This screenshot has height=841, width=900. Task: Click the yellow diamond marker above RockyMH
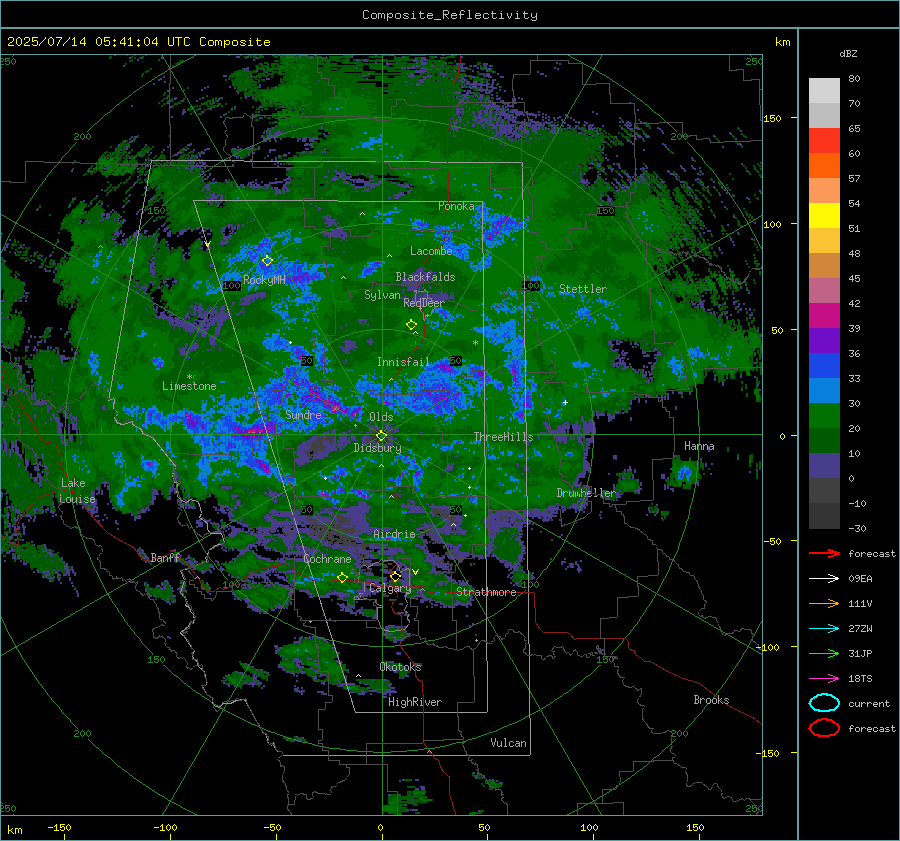(x=267, y=261)
